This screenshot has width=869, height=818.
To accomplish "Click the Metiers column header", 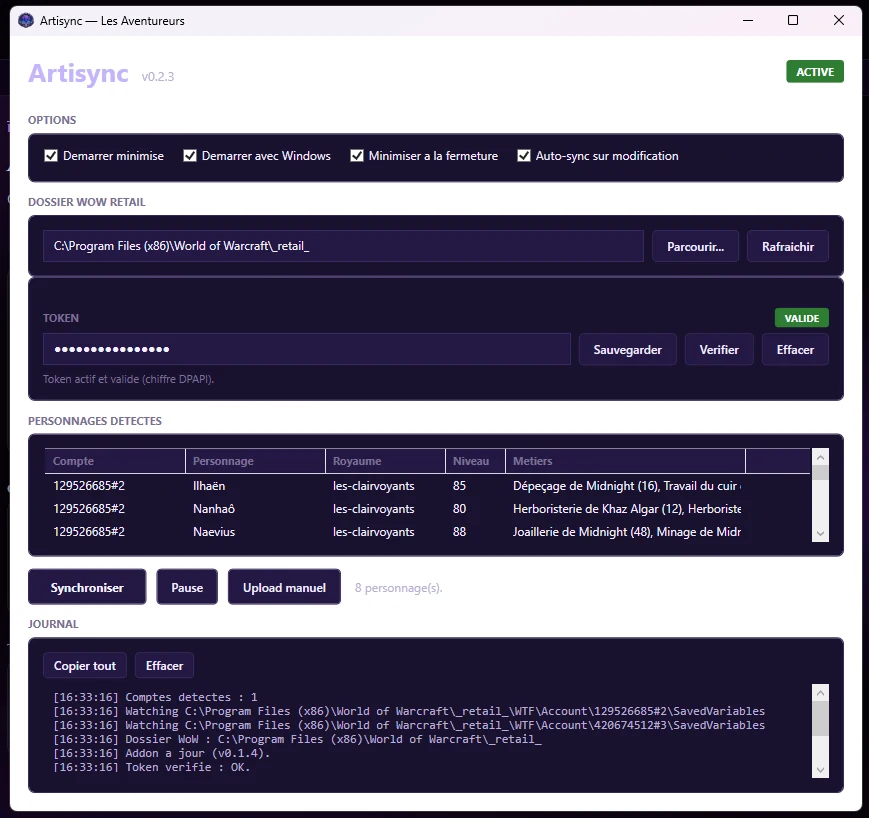I will coord(625,461).
